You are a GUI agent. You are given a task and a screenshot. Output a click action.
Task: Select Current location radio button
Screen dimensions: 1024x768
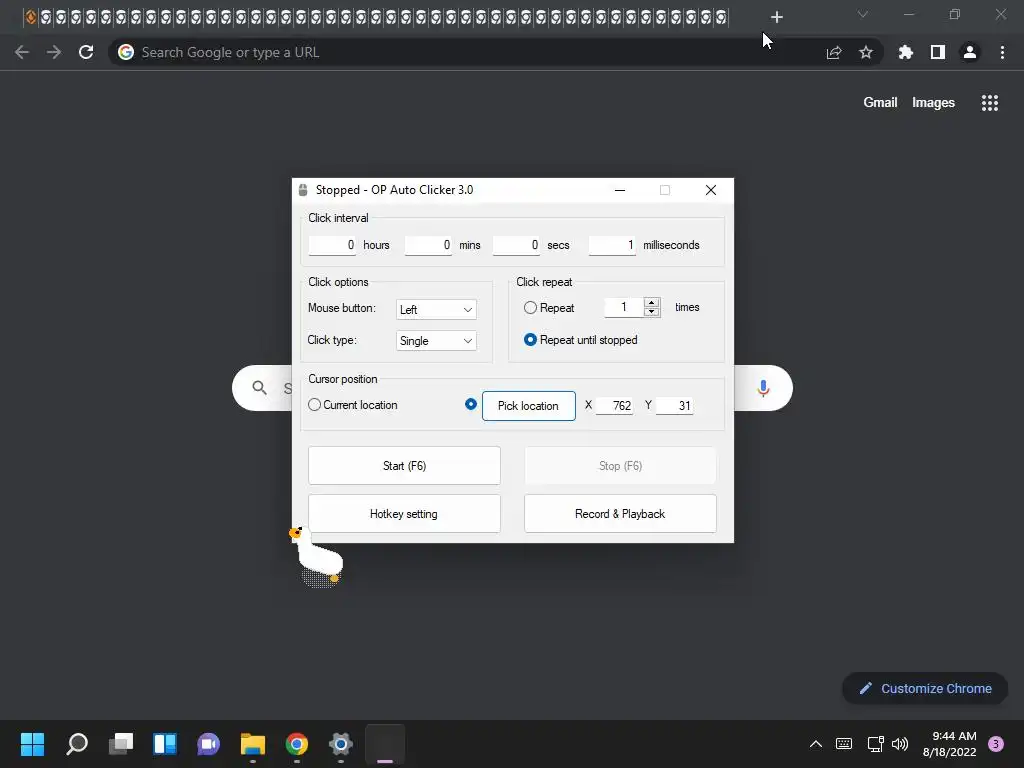click(x=314, y=405)
